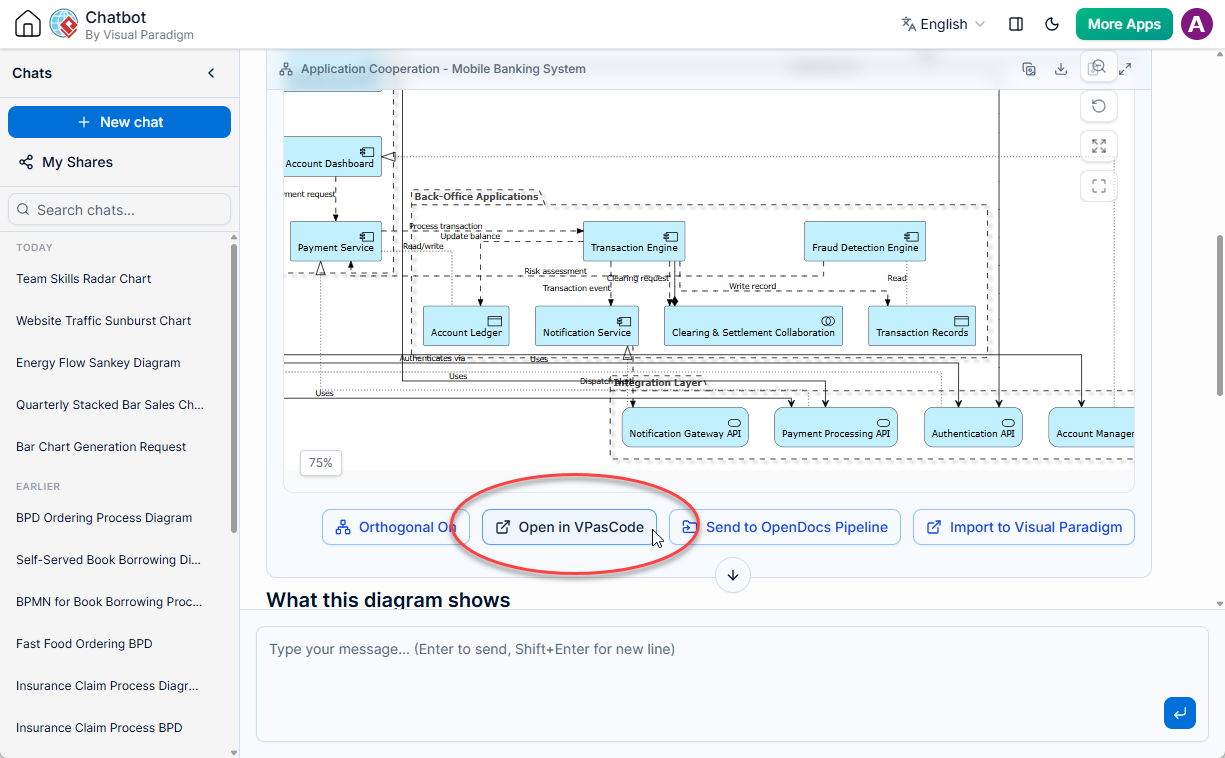1225x758 pixels.
Task: Click the Visual Paradigm Chatbot logo
Action: (63, 24)
